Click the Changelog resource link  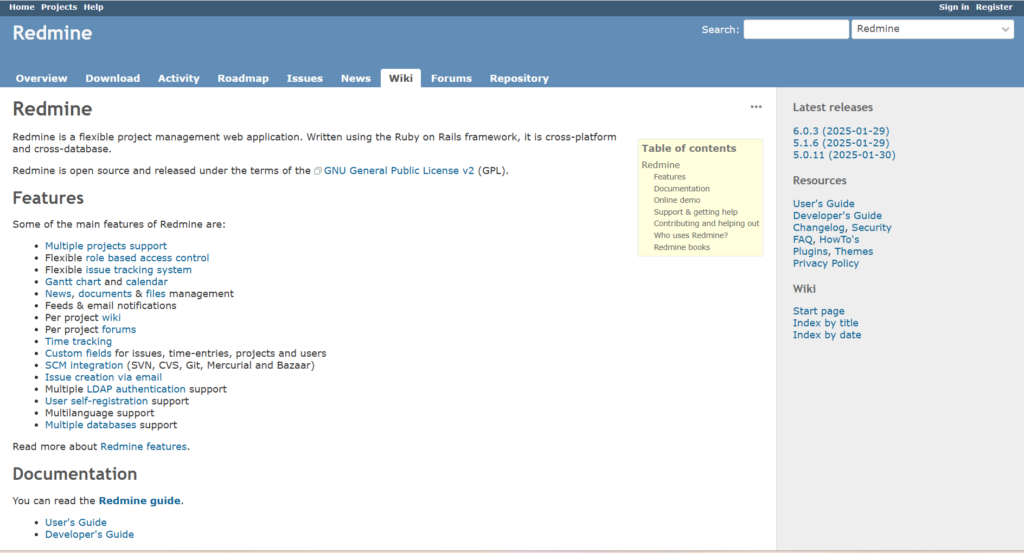(x=819, y=228)
